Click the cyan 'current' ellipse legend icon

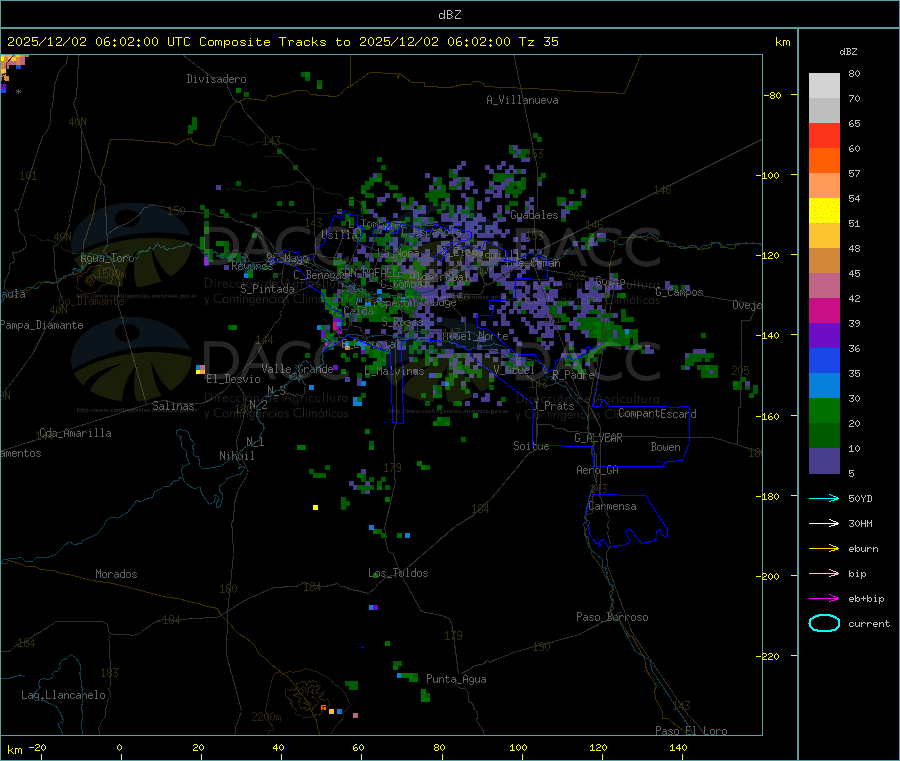click(x=824, y=623)
